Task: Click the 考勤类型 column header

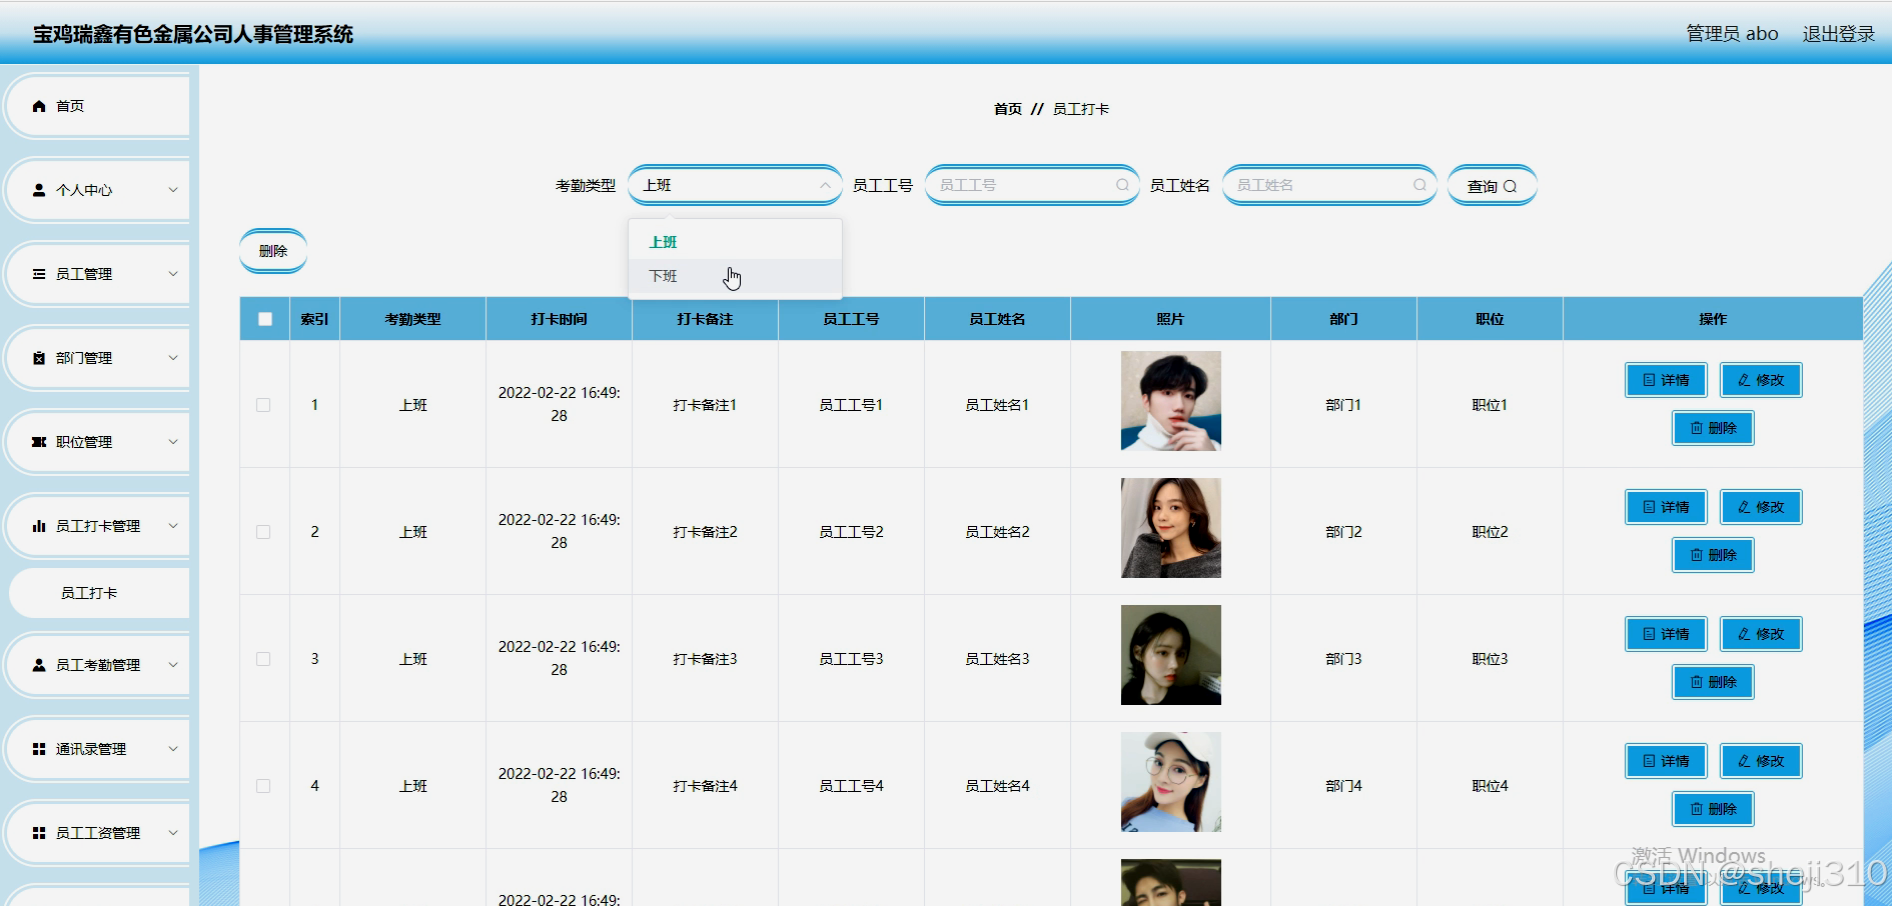Action: [x=413, y=319]
